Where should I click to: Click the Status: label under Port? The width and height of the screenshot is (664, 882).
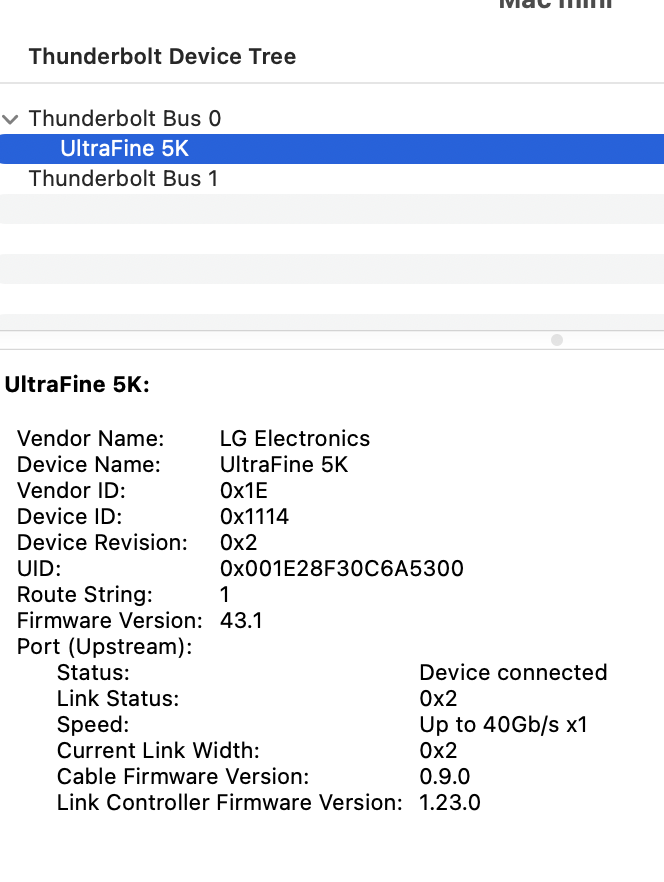[x=93, y=673]
